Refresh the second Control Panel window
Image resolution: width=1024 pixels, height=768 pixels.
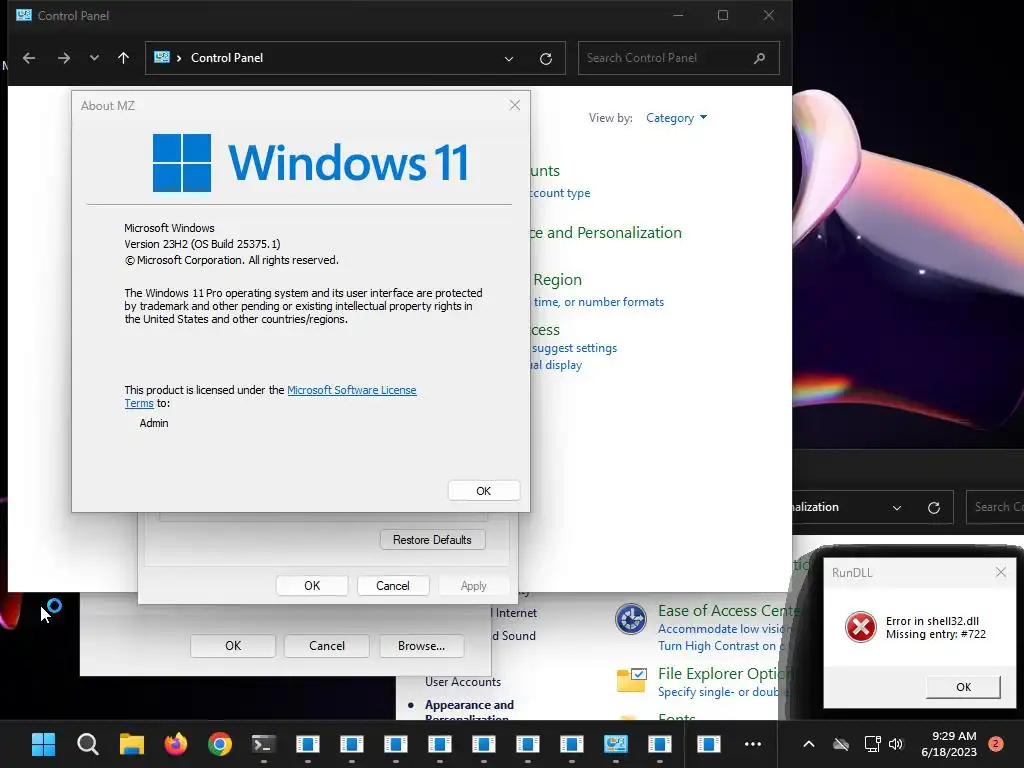tap(934, 507)
